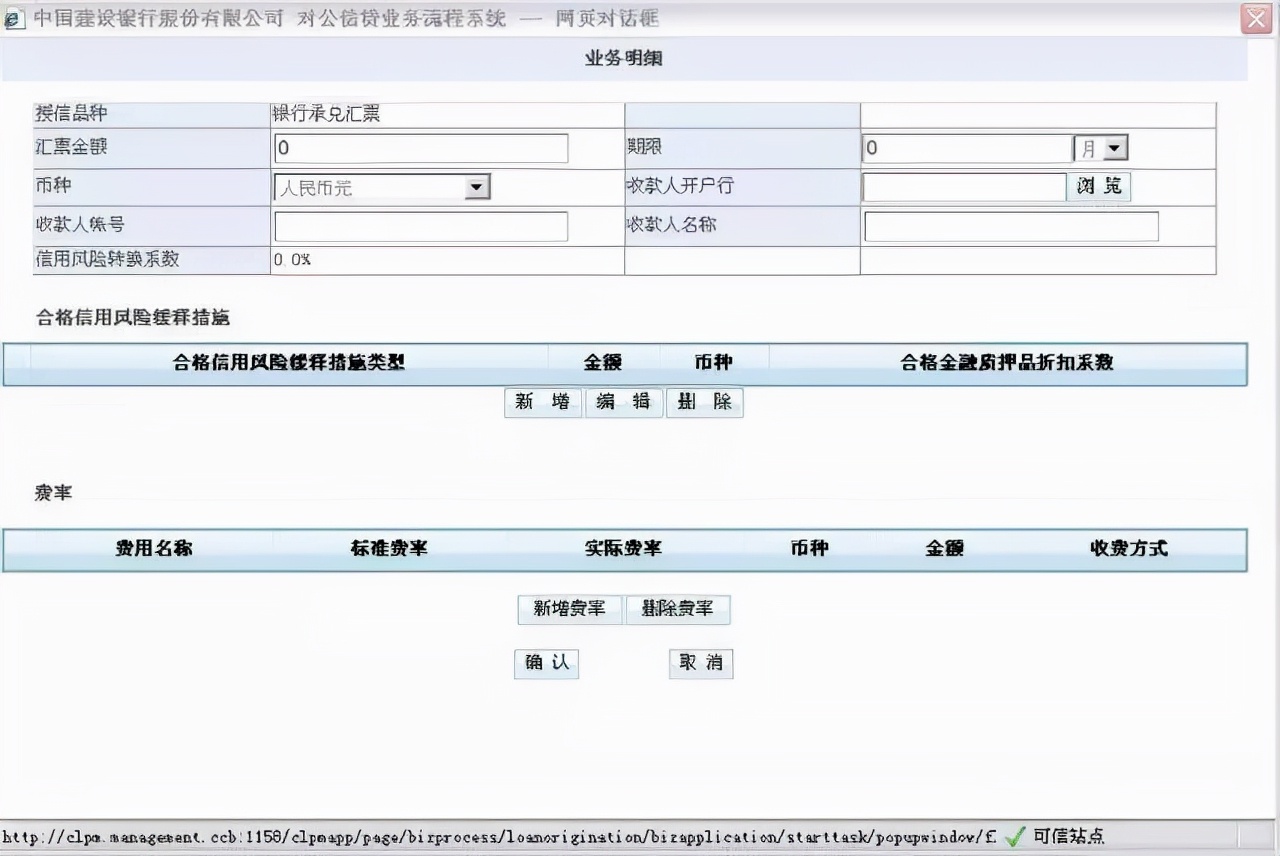1280x856 pixels.
Task: Click the 0.0% credit risk conversion value
Action: pyautogui.click(x=292, y=260)
